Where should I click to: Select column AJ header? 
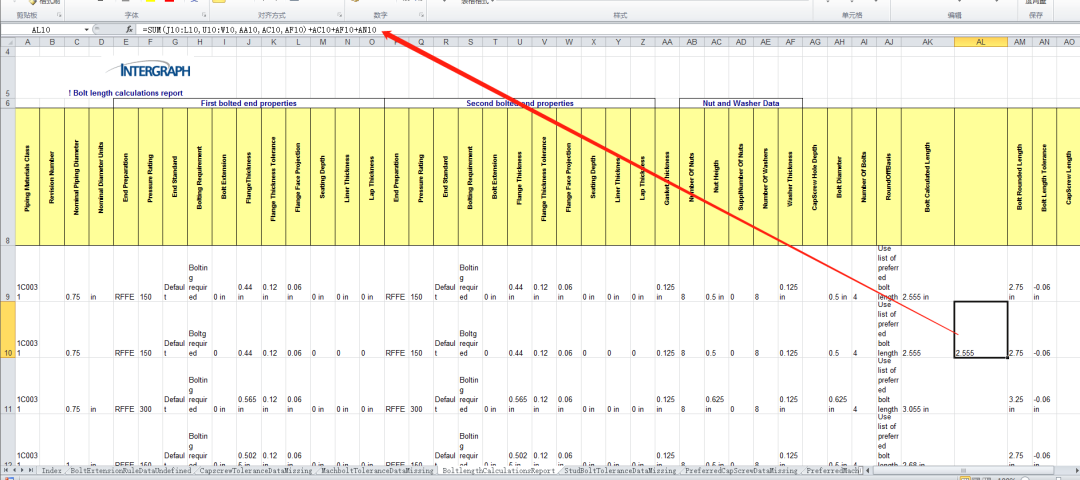(889, 42)
